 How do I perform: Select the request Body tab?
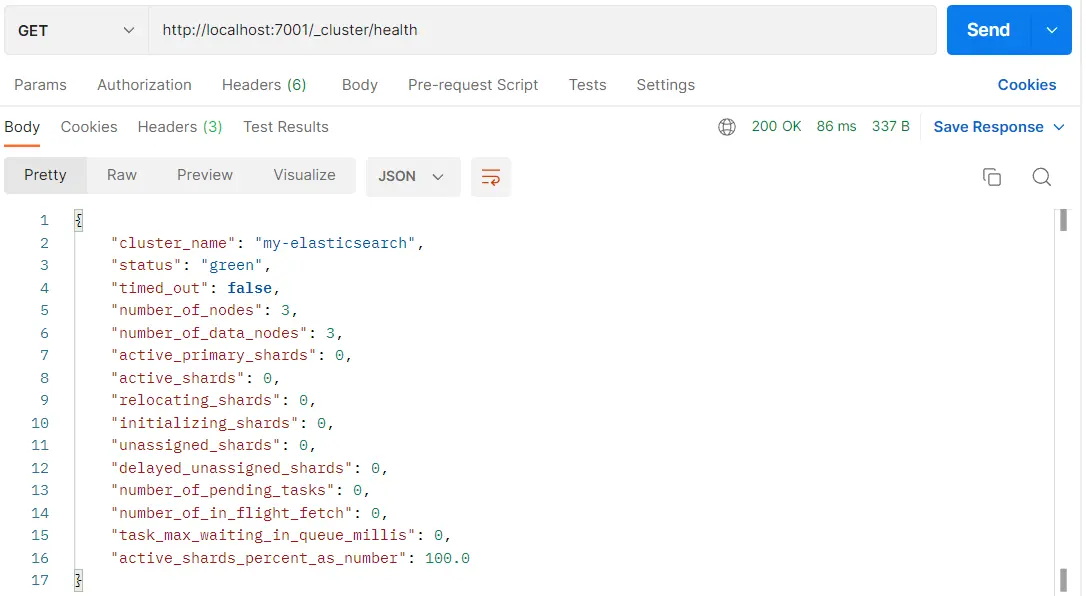coord(359,85)
